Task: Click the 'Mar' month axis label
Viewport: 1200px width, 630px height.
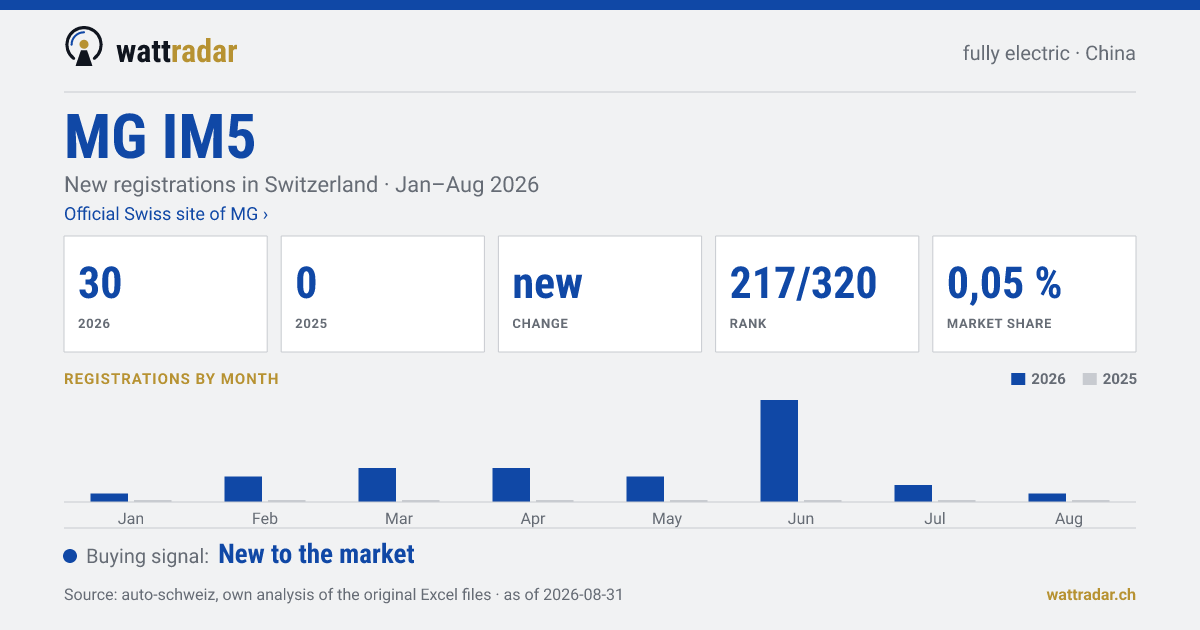Action: pos(399,519)
